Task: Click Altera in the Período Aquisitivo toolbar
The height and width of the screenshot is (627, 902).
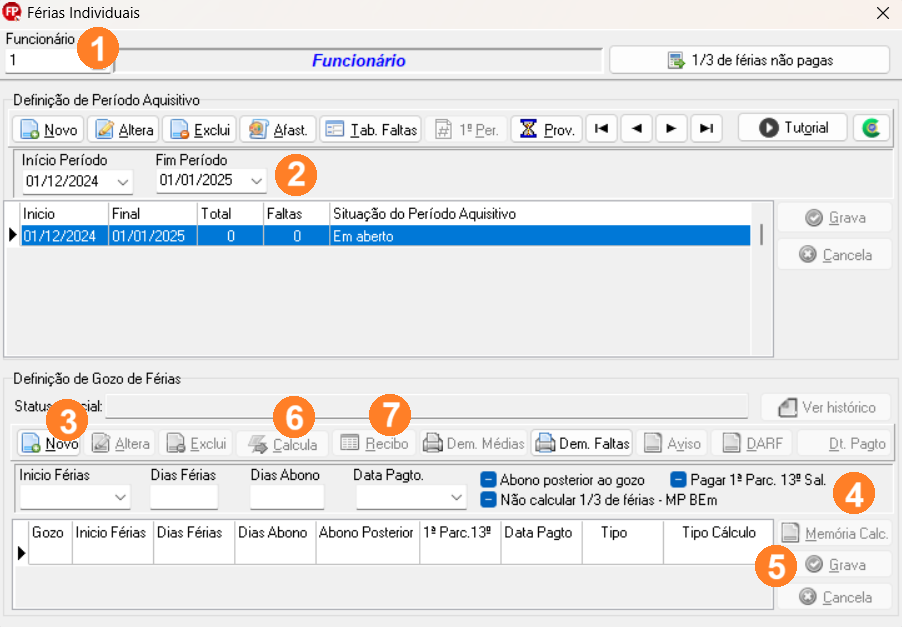Action: tap(124, 129)
